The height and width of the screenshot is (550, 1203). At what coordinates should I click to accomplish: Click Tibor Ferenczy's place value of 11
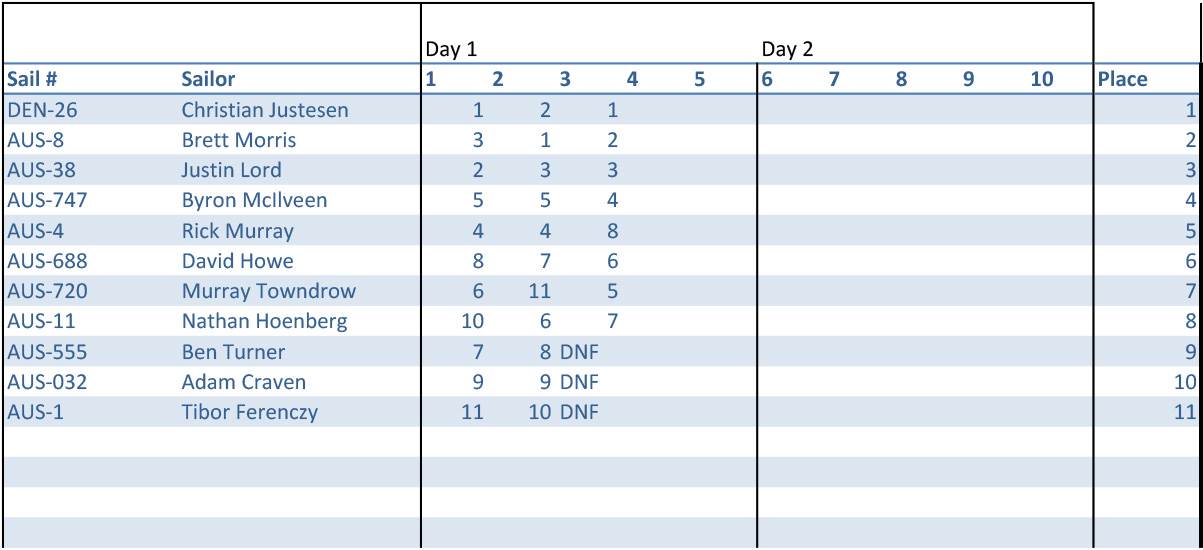pos(1184,412)
